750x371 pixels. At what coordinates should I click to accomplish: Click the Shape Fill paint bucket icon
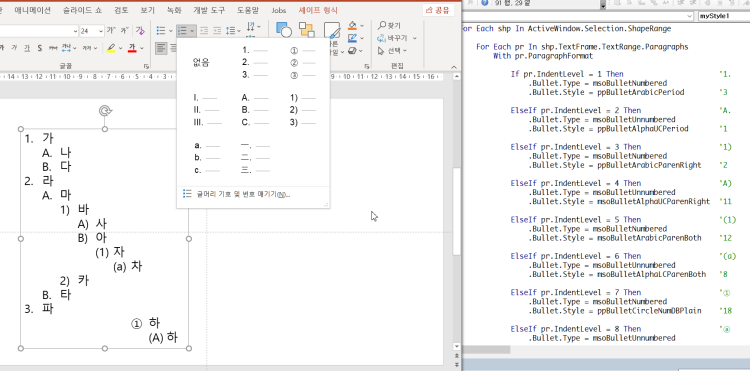tap(353, 25)
